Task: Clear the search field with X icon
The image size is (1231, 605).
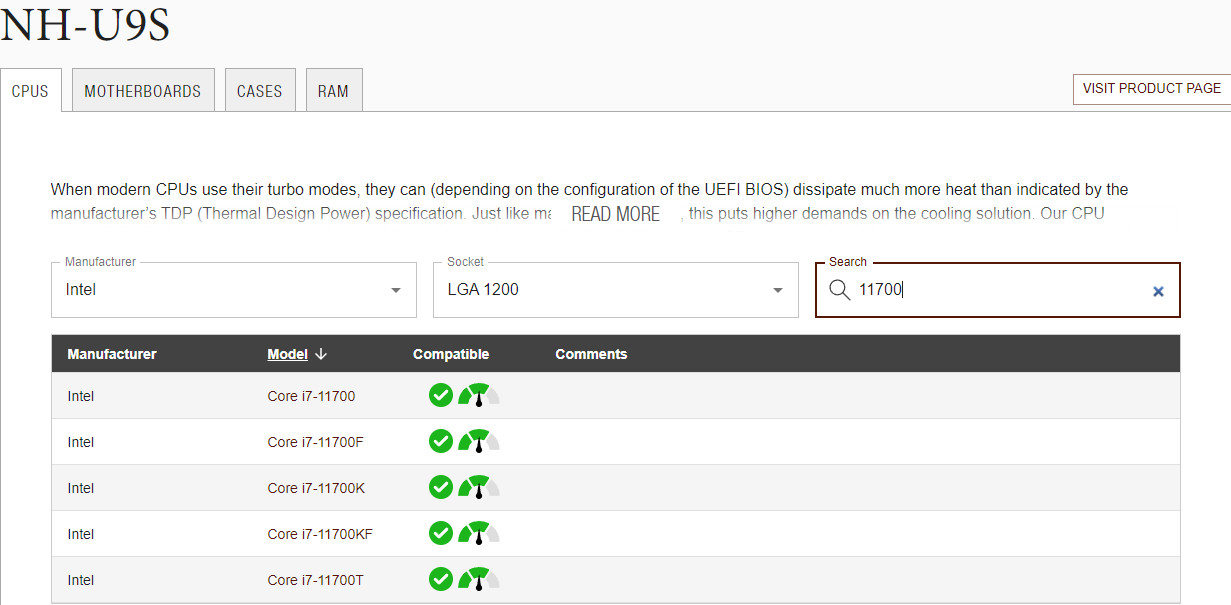Action: (x=1158, y=291)
